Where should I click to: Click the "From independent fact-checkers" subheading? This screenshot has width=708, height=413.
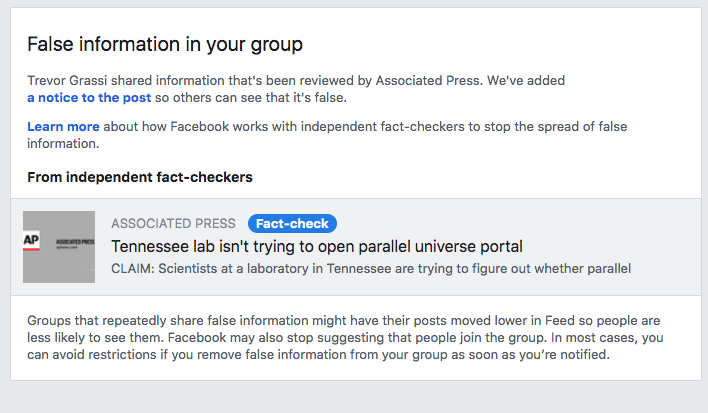pyautogui.click(x=140, y=177)
